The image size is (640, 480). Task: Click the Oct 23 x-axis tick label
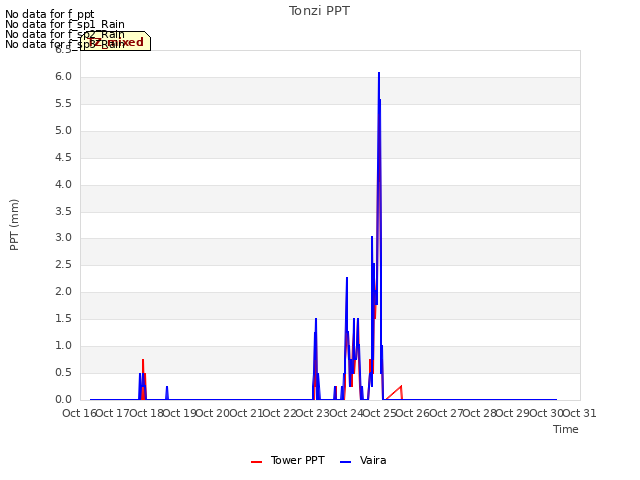pos(313,413)
